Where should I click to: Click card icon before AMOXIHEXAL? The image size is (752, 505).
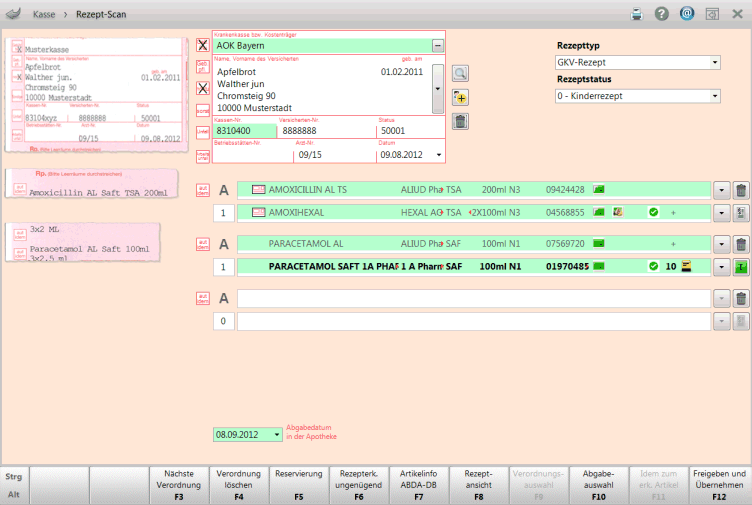pyautogui.click(x=258, y=212)
